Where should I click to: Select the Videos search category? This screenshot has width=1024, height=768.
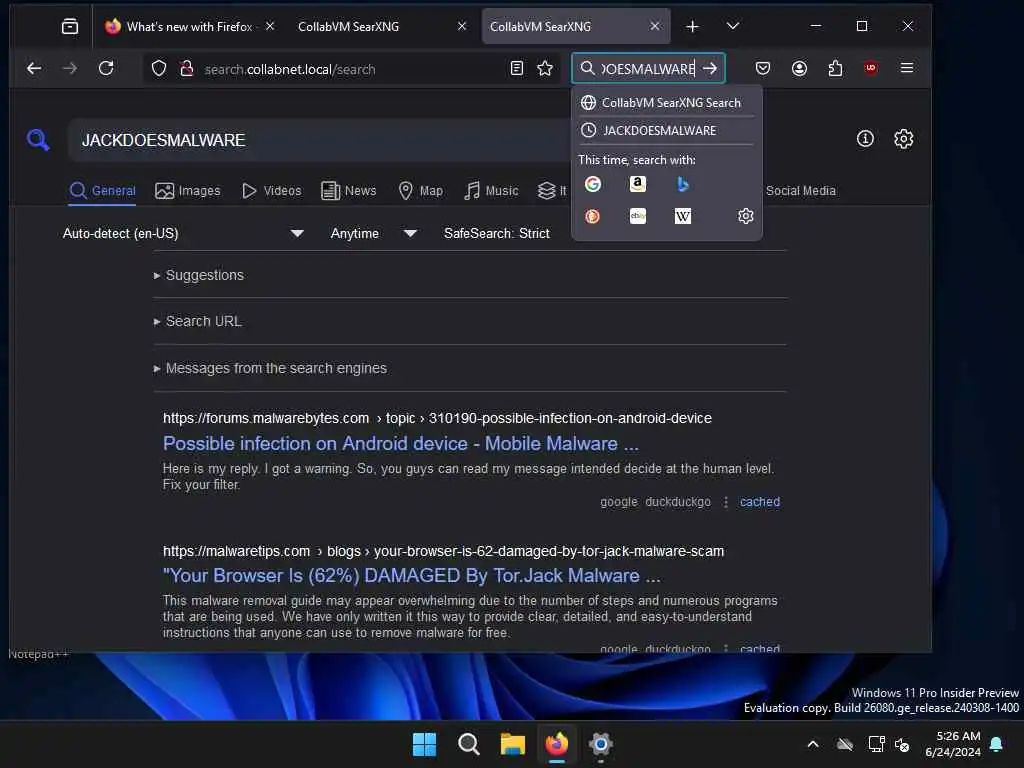pos(272,191)
